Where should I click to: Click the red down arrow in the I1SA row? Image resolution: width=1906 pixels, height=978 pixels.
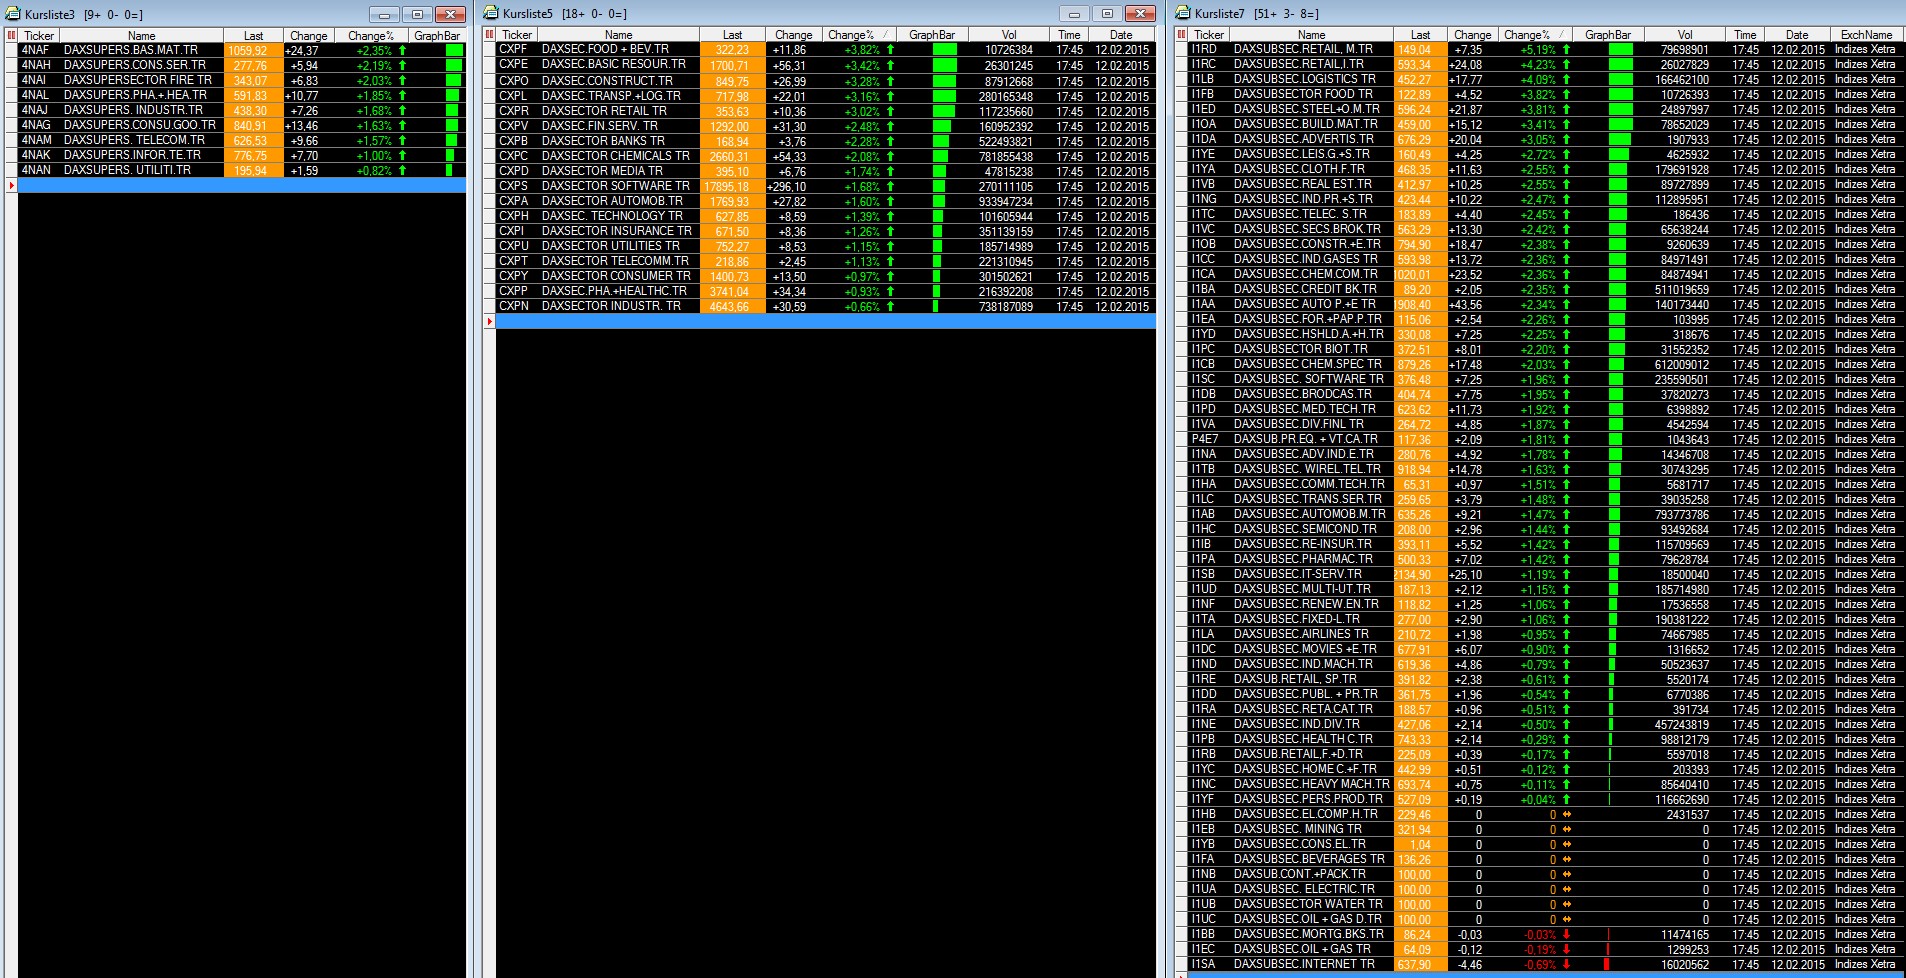[x=1566, y=965]
